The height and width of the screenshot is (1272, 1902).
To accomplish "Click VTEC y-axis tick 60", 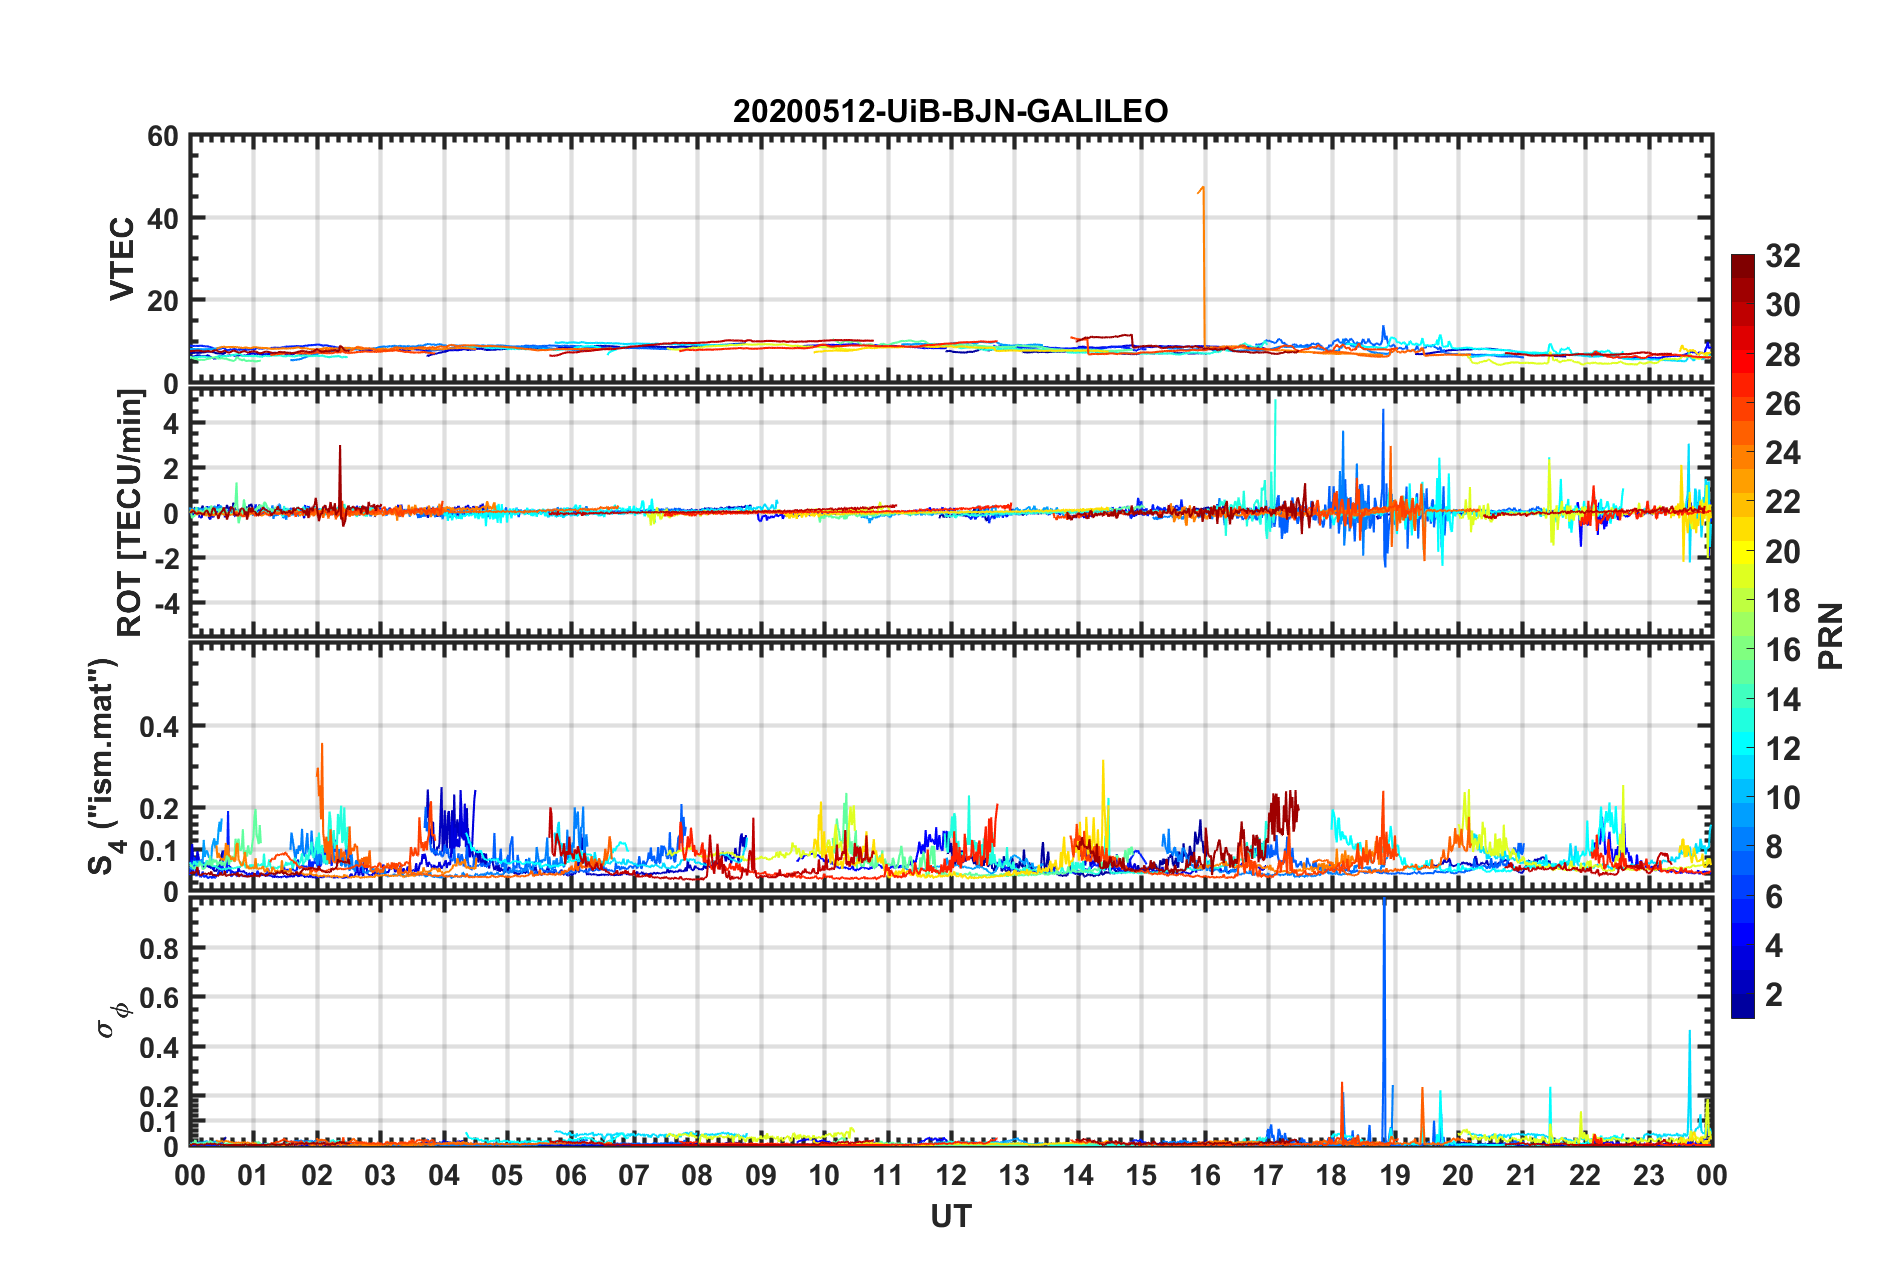I will coord(163,137).
